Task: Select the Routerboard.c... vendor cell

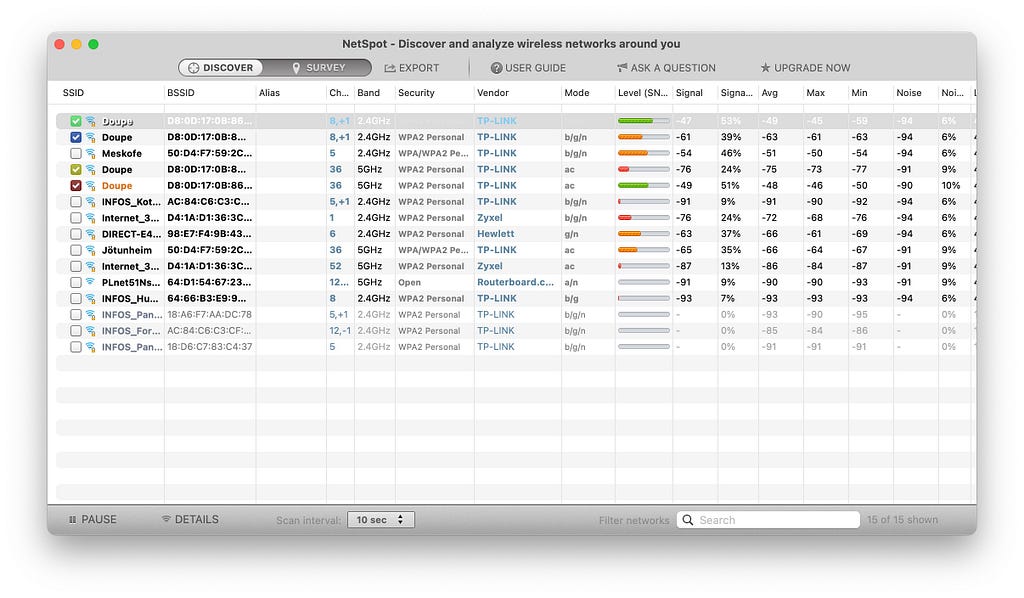Action: point(515,282)
